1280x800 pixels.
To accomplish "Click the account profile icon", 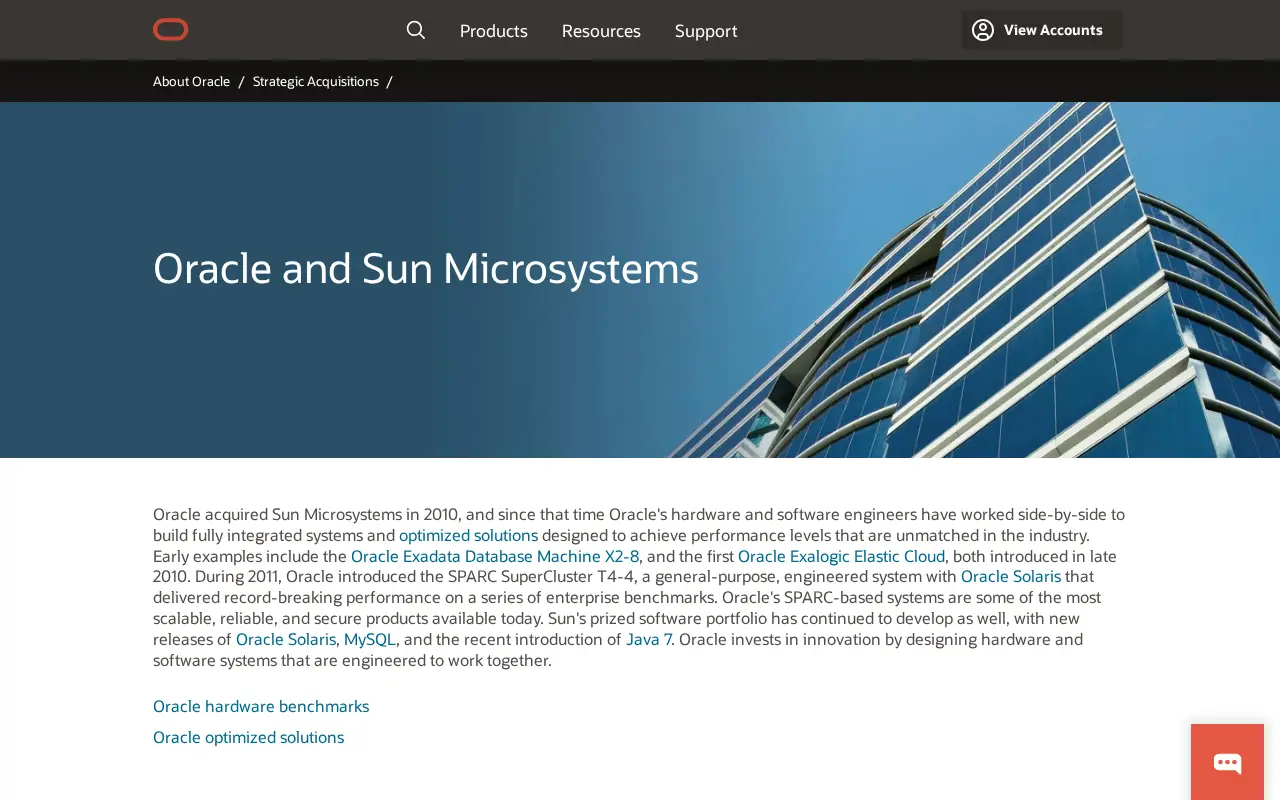I will tap(983, 30).
